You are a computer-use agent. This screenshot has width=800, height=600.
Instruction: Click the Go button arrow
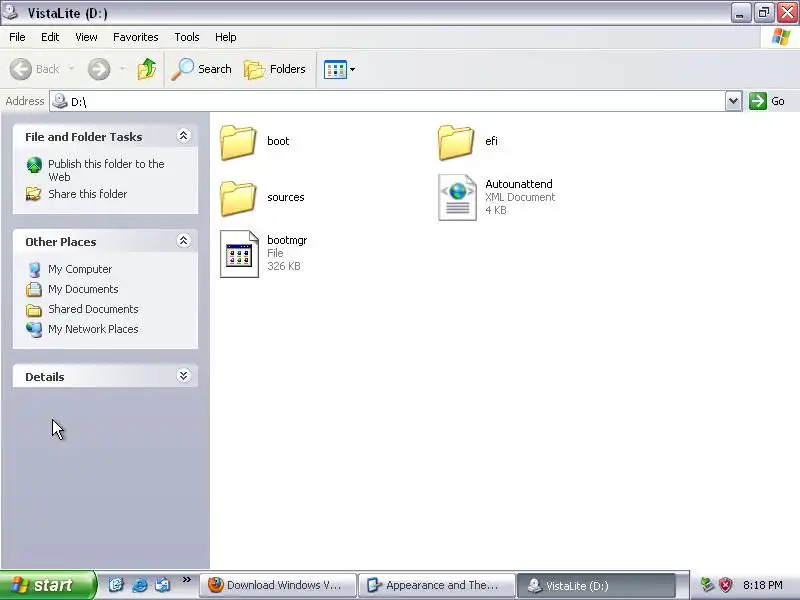pyautogui.click(x=758, y=101)
